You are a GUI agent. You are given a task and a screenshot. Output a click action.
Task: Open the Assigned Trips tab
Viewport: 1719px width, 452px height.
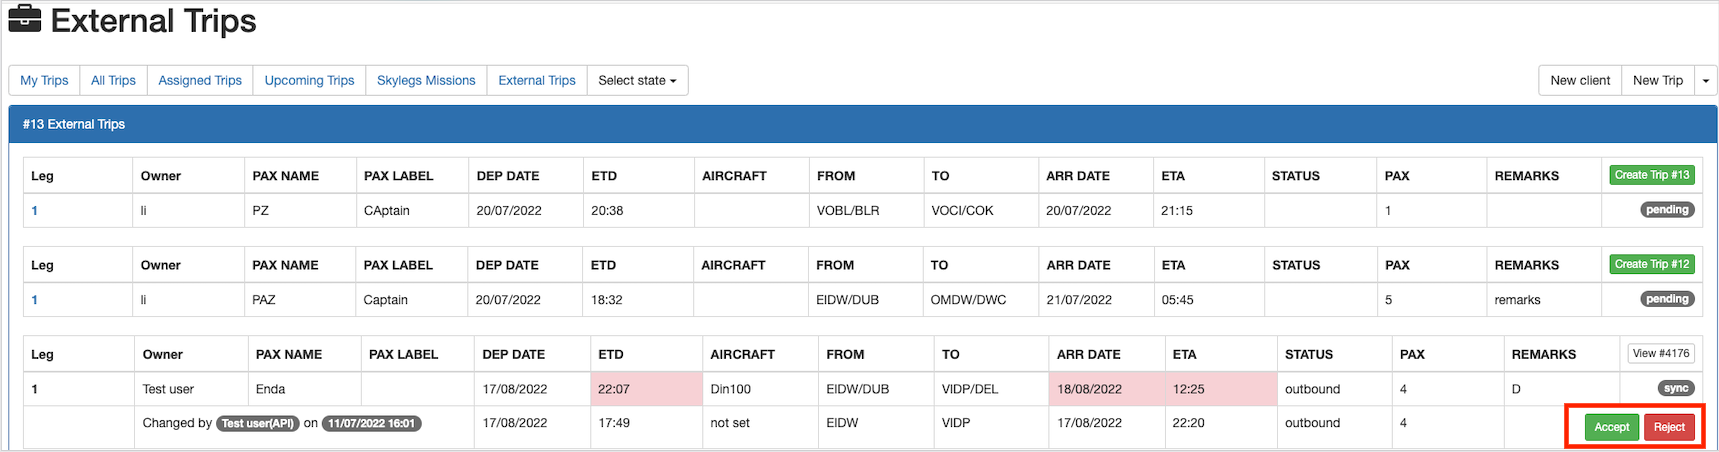[x=200, y=80]
